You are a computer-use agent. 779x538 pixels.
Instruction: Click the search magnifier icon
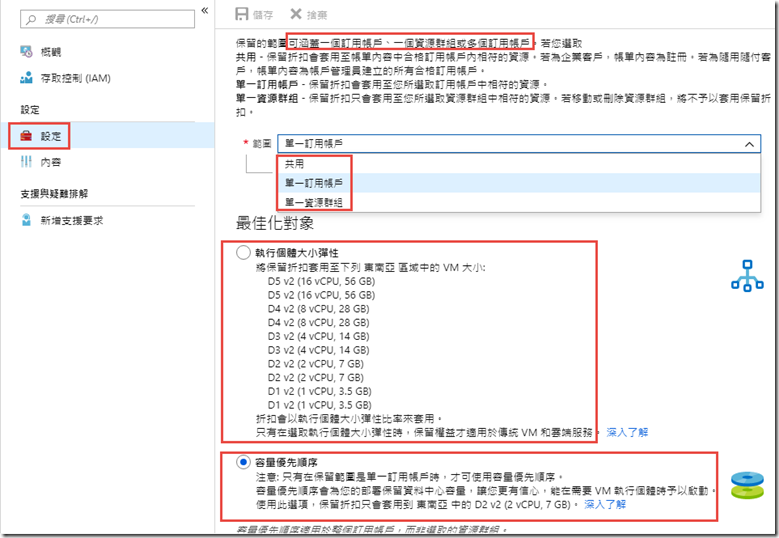(34, 19)
